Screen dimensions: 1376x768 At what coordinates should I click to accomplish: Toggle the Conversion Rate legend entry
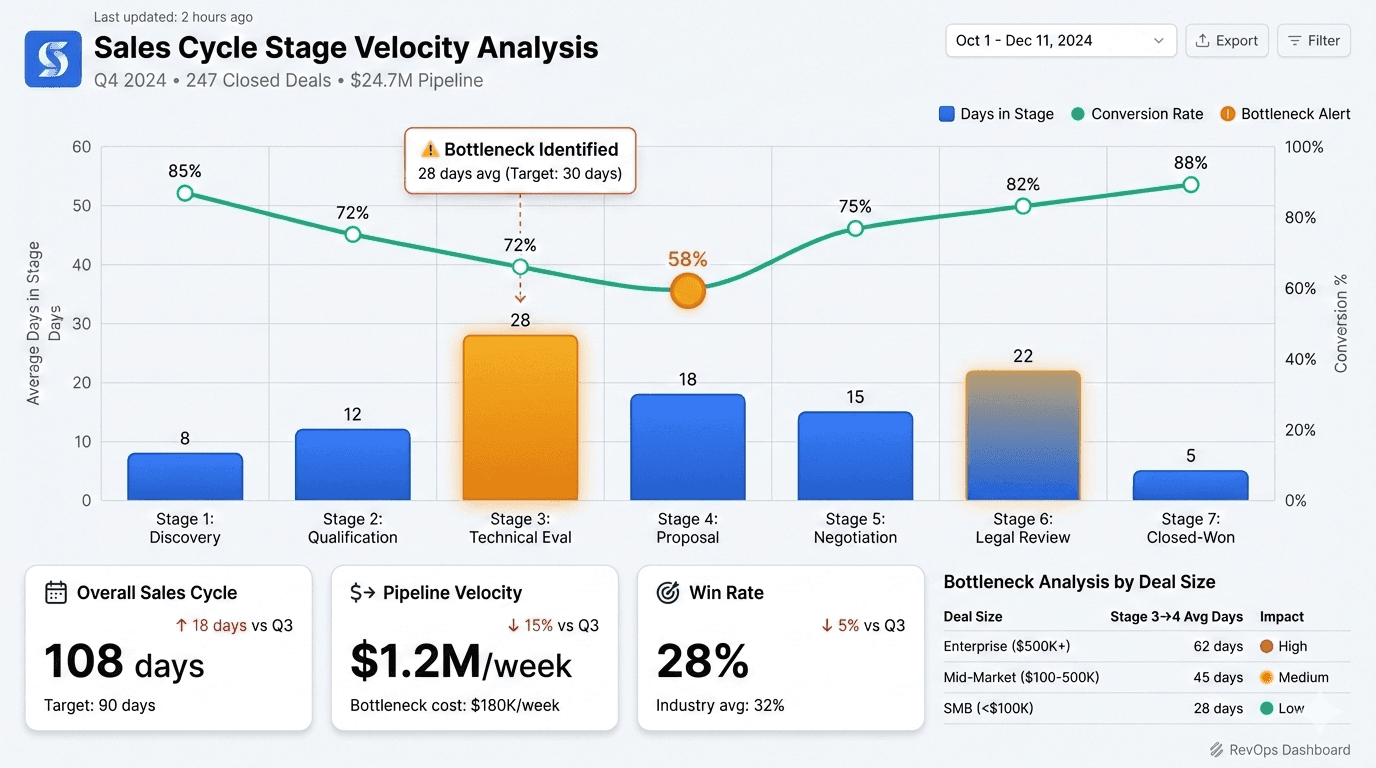coord(1137,114)
